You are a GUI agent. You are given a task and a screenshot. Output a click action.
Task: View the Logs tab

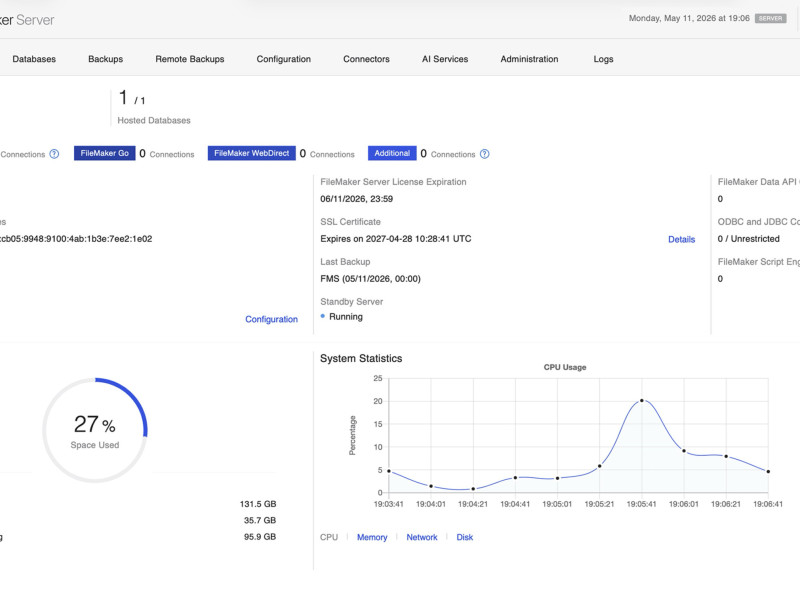[x=603, y=59]
